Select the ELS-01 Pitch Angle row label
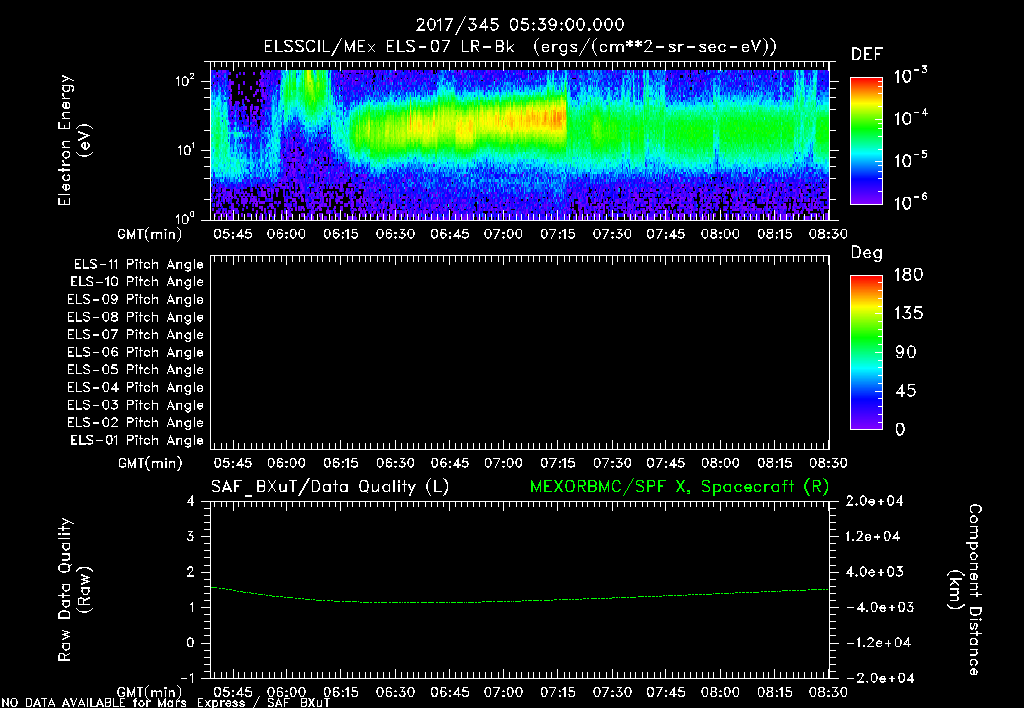Screen dimensions: 1024x708 pyautogui.click(x=137, y=440)
